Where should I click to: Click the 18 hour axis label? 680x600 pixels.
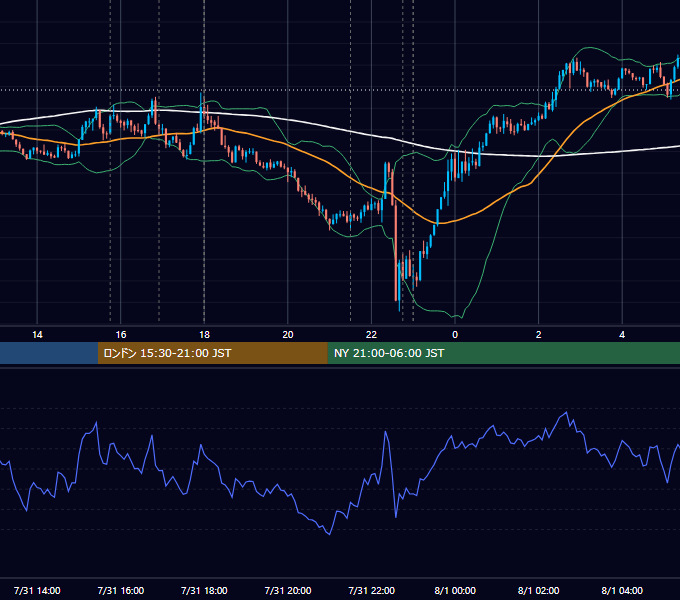click(204, 335)
